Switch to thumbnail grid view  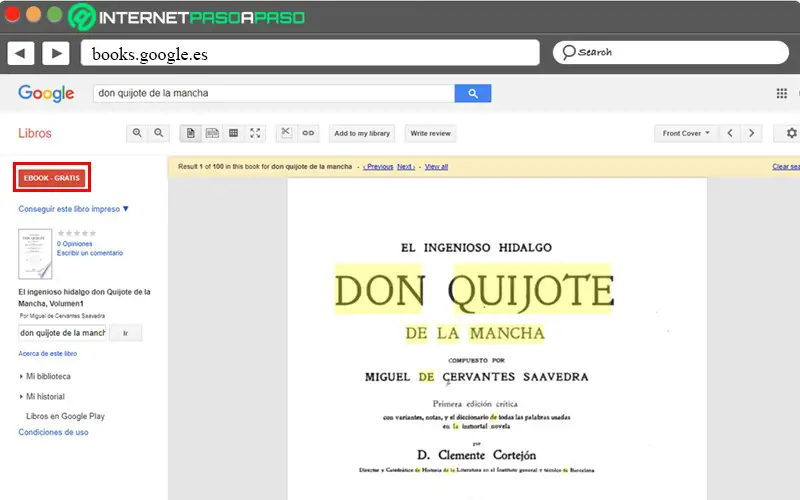(234, 133)
